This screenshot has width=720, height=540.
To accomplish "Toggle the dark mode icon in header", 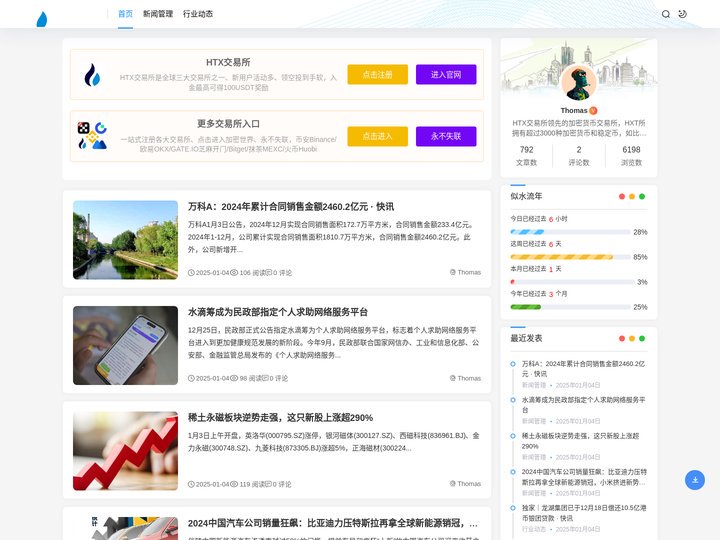I will pos(683,14).
